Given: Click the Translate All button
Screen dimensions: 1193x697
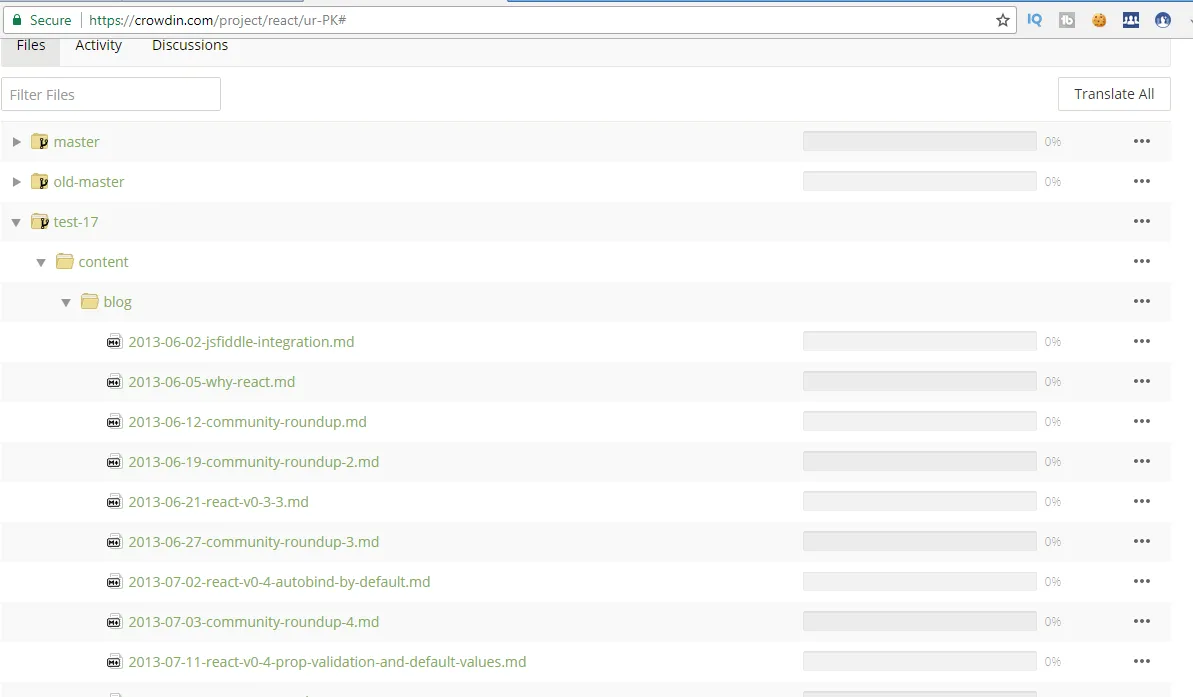Looking at the screenshot, I should [x=1114, y=94].
